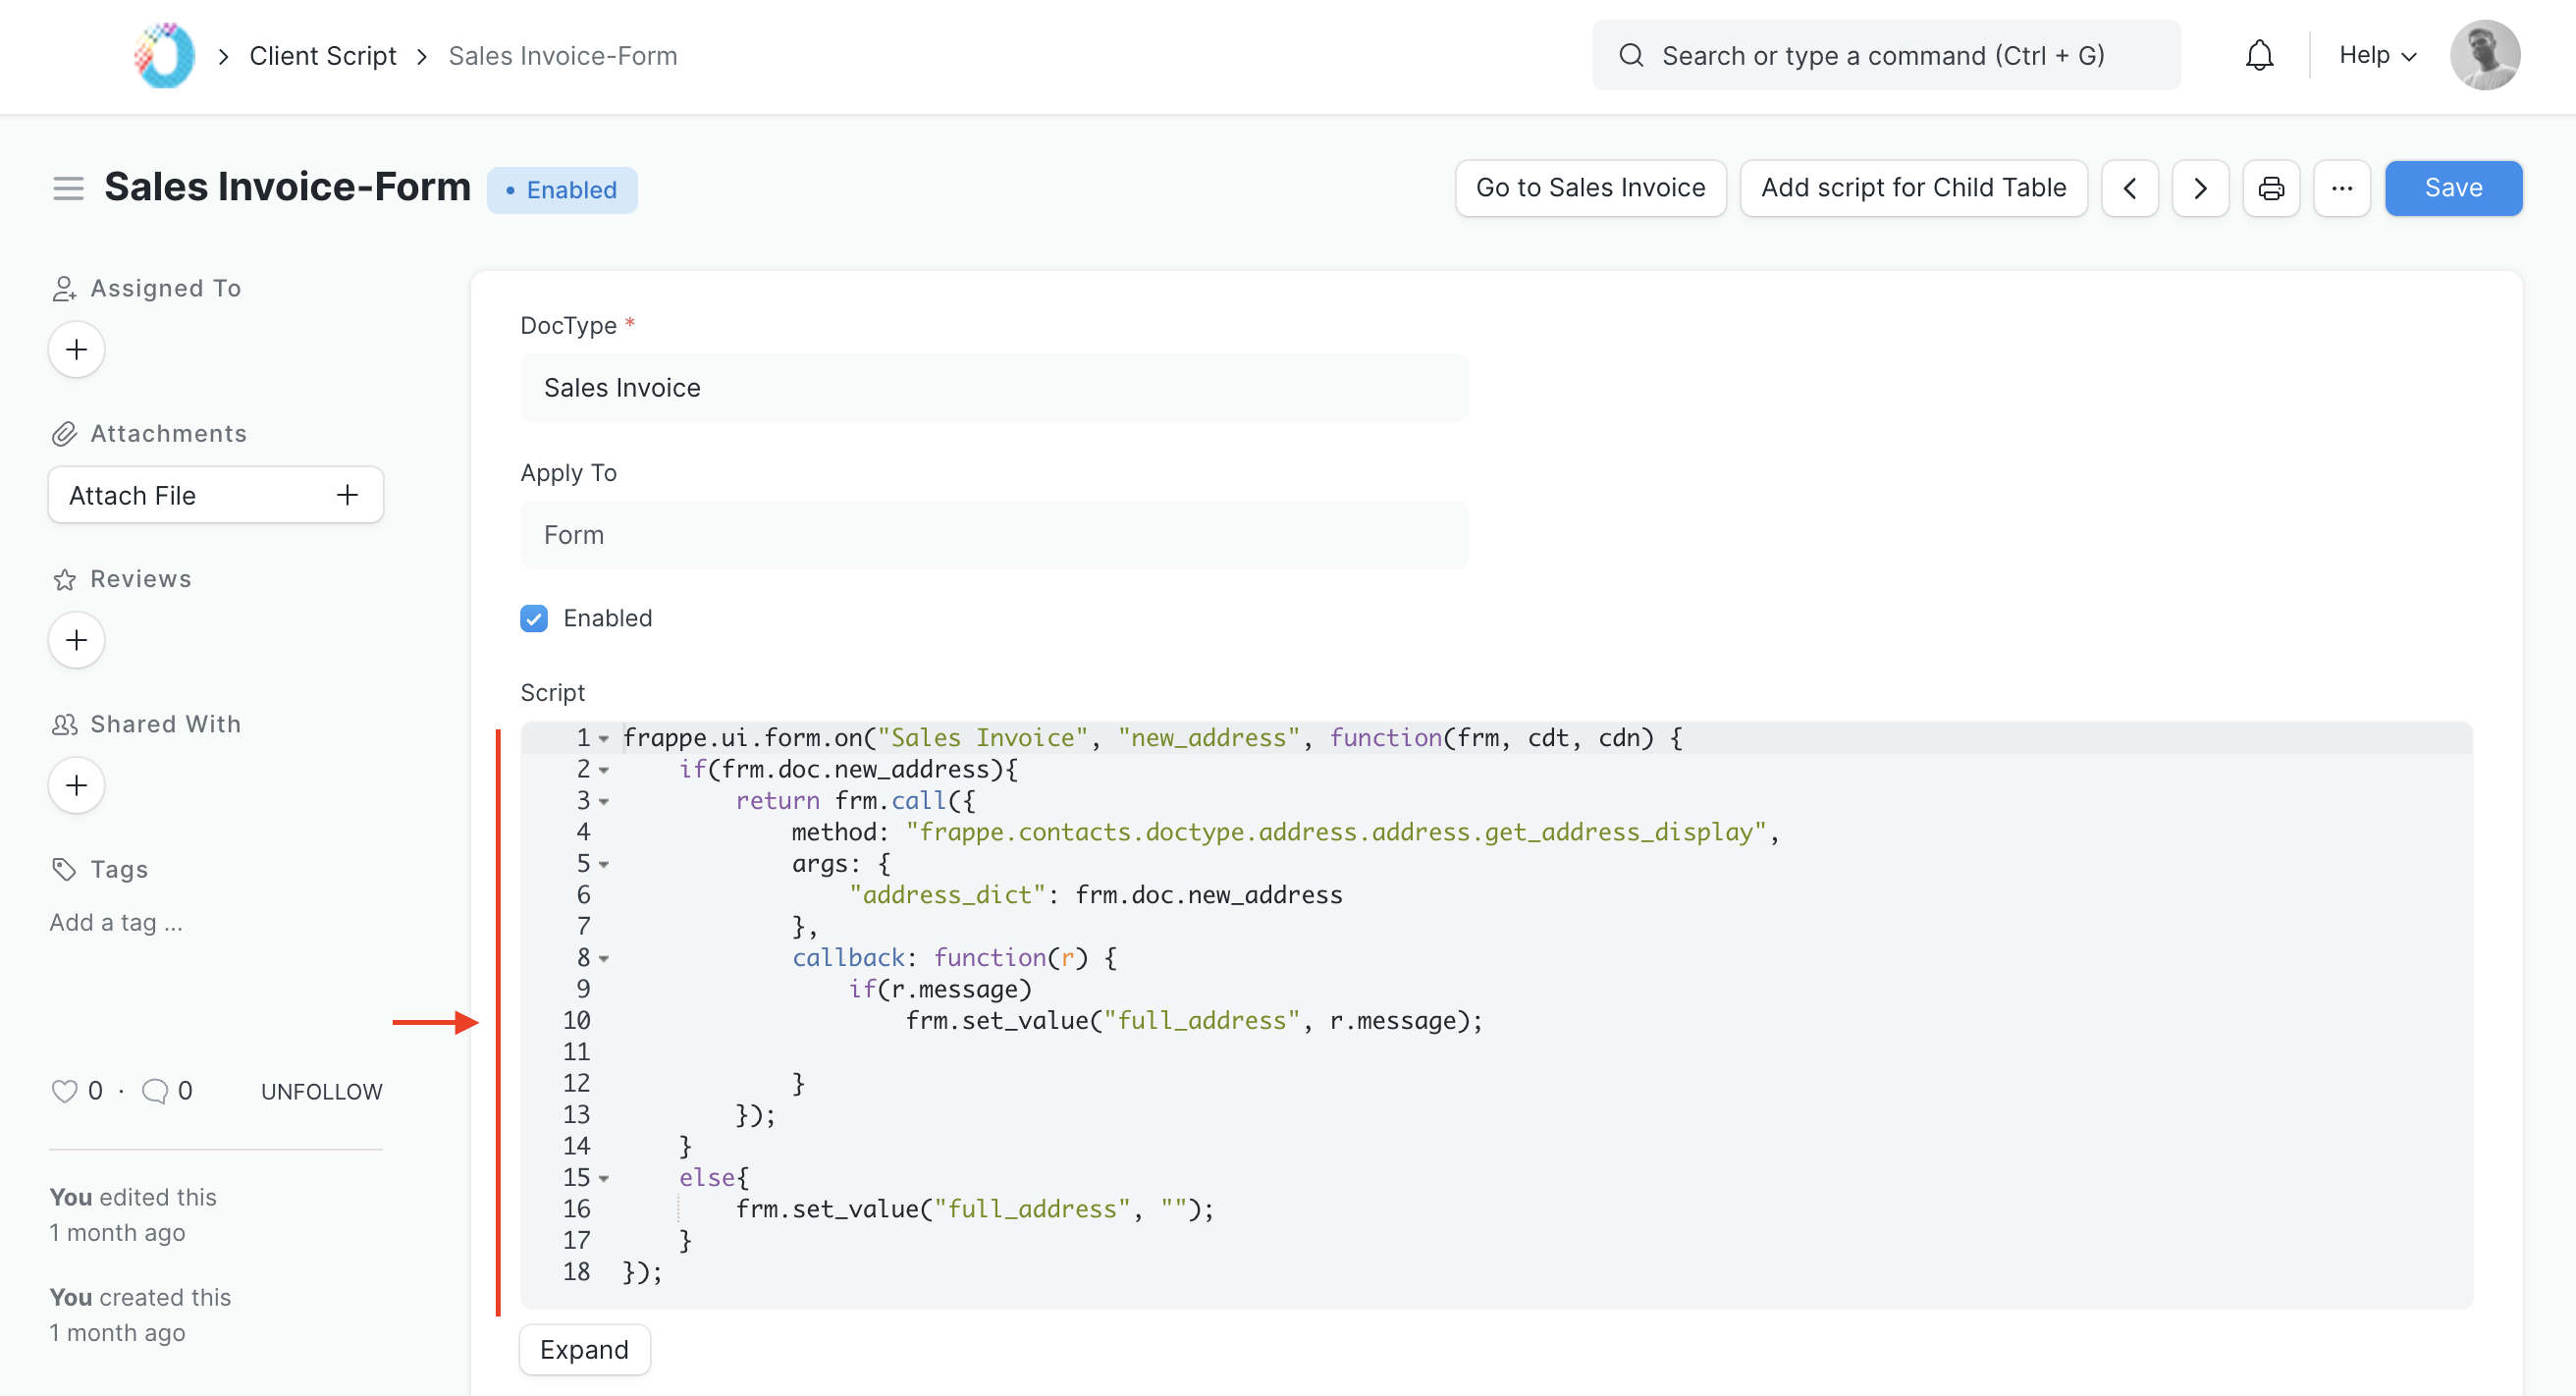Screen dimensions: 2576x1396
Task: Print this Client Script document
Action: (2271, 188)
